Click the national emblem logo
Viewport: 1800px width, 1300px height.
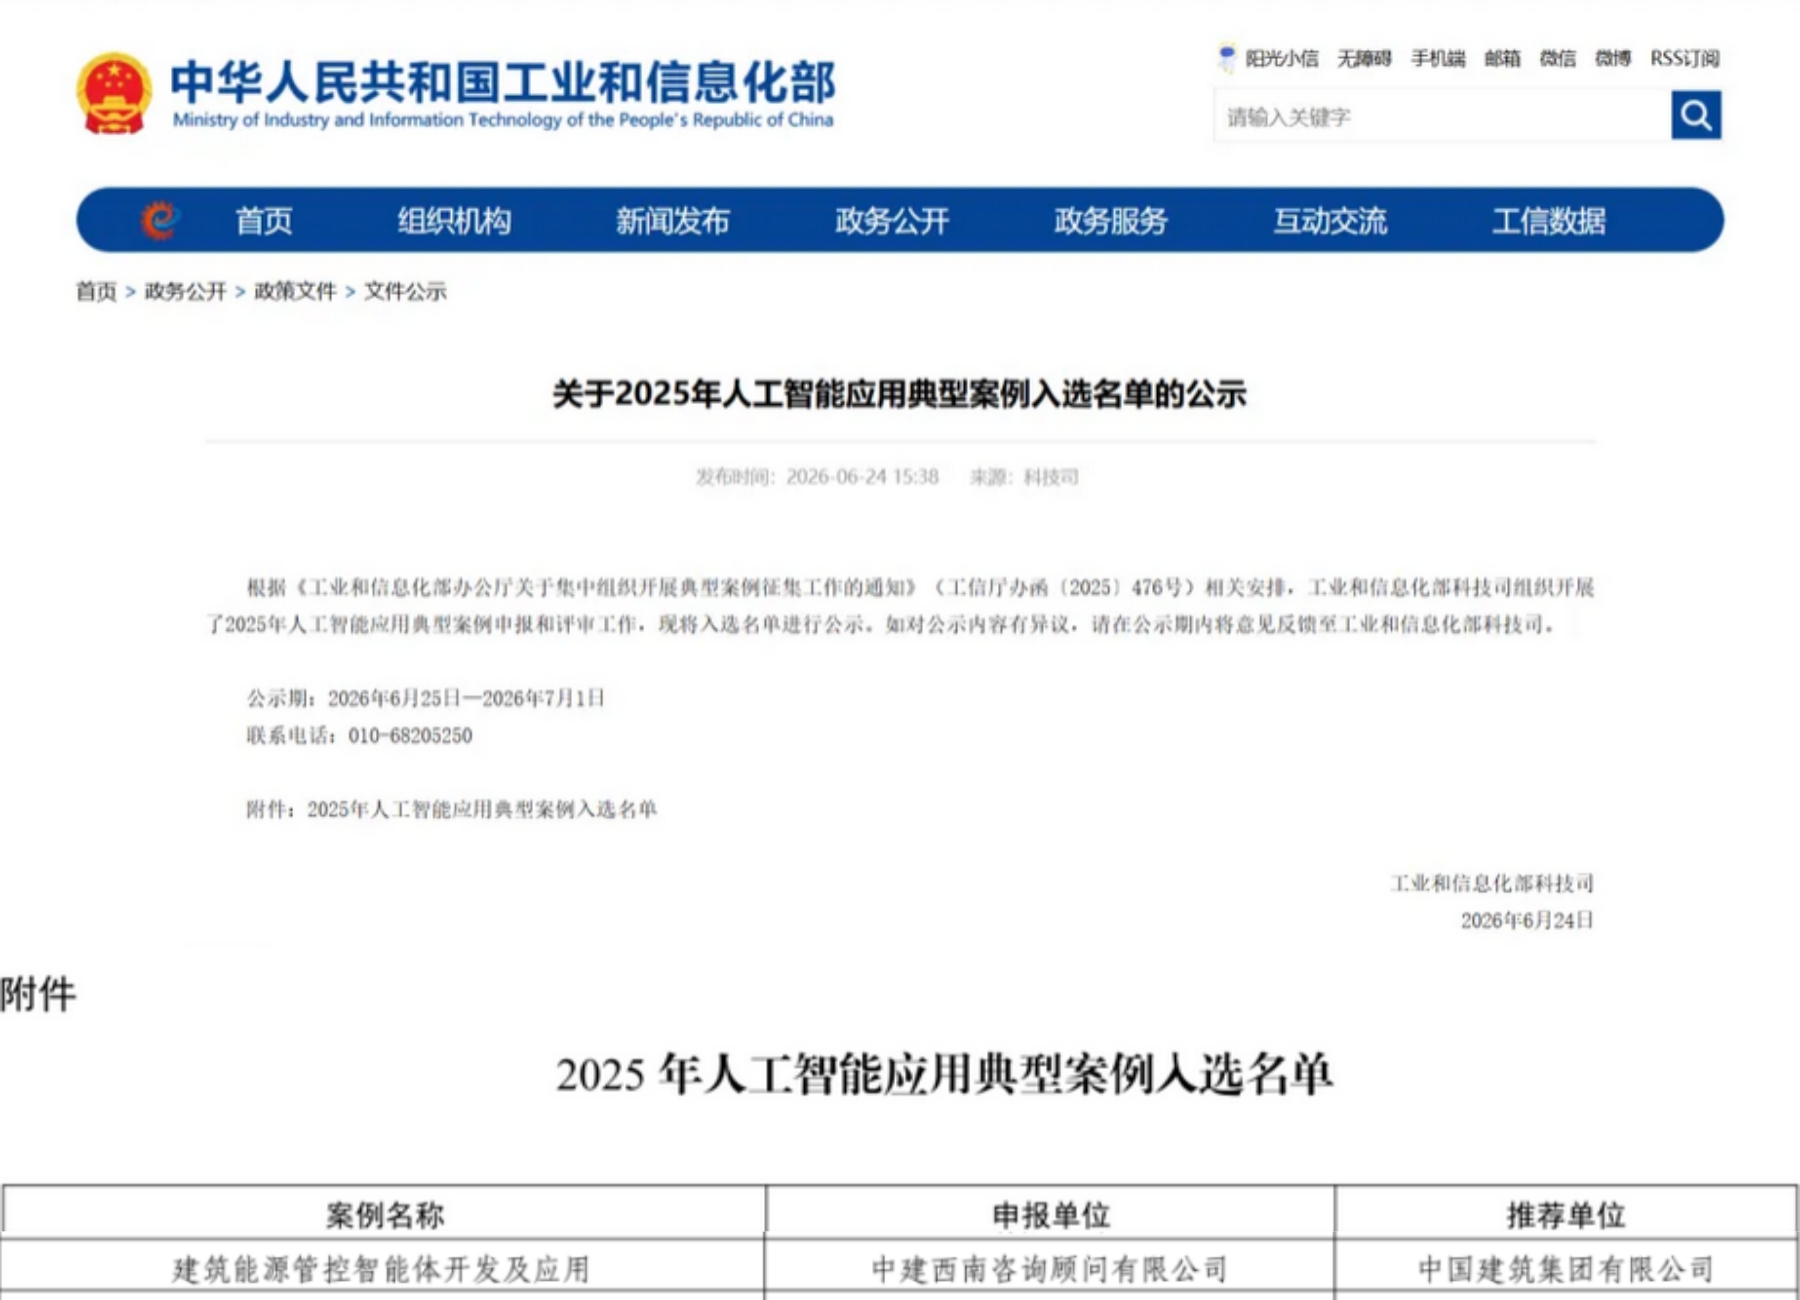coord(114,93)
